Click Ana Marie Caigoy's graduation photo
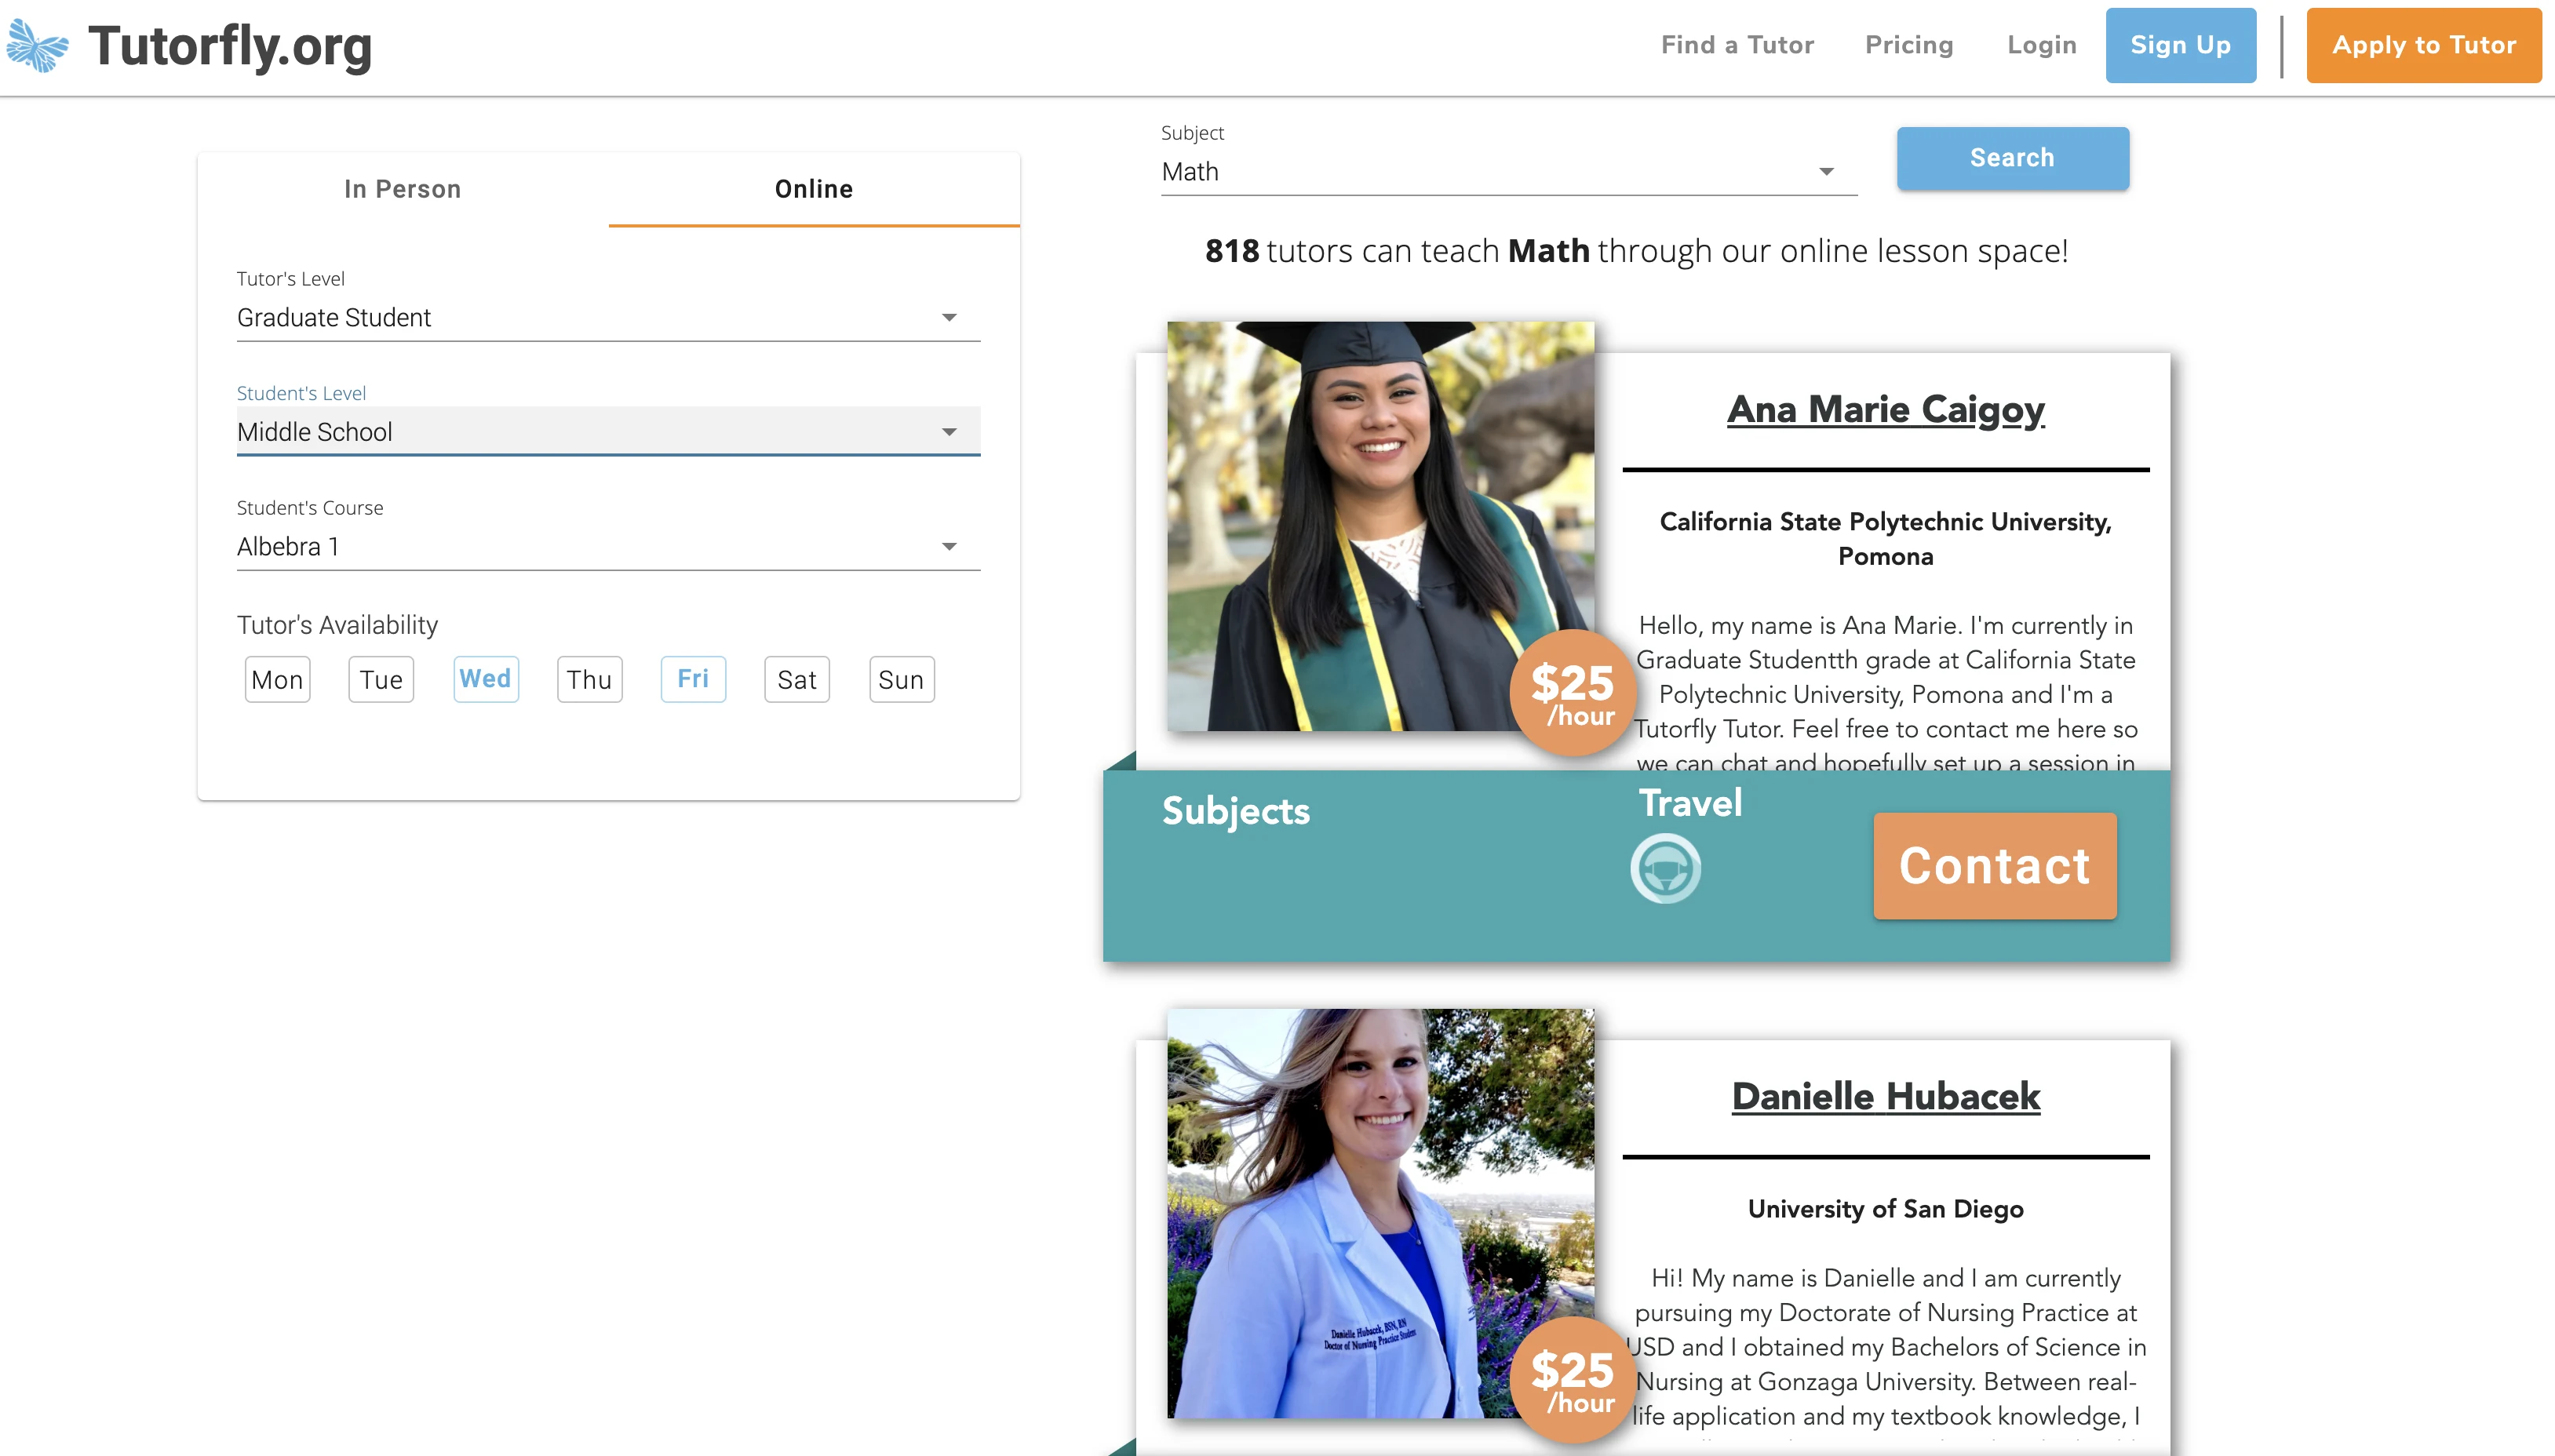 [1380, 526]
